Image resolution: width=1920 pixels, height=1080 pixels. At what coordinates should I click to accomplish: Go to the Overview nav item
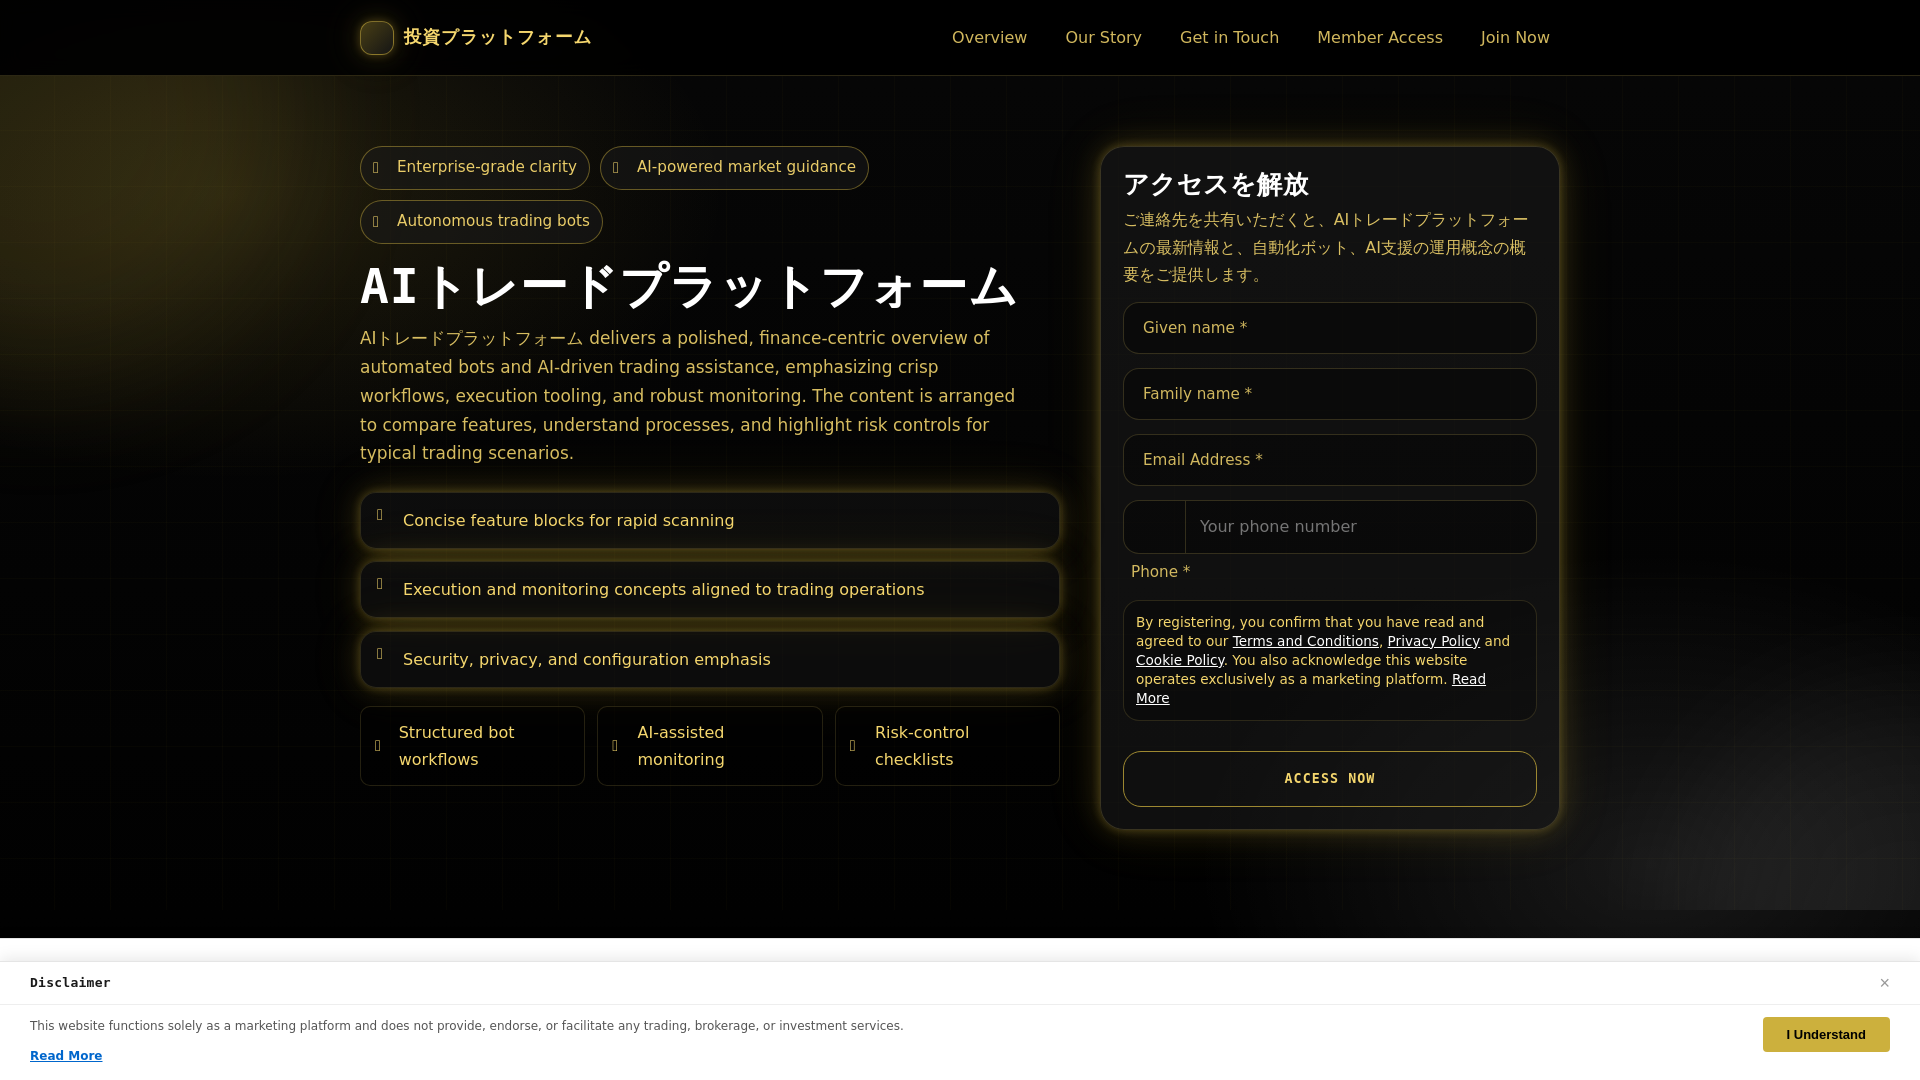click(989, 38)
